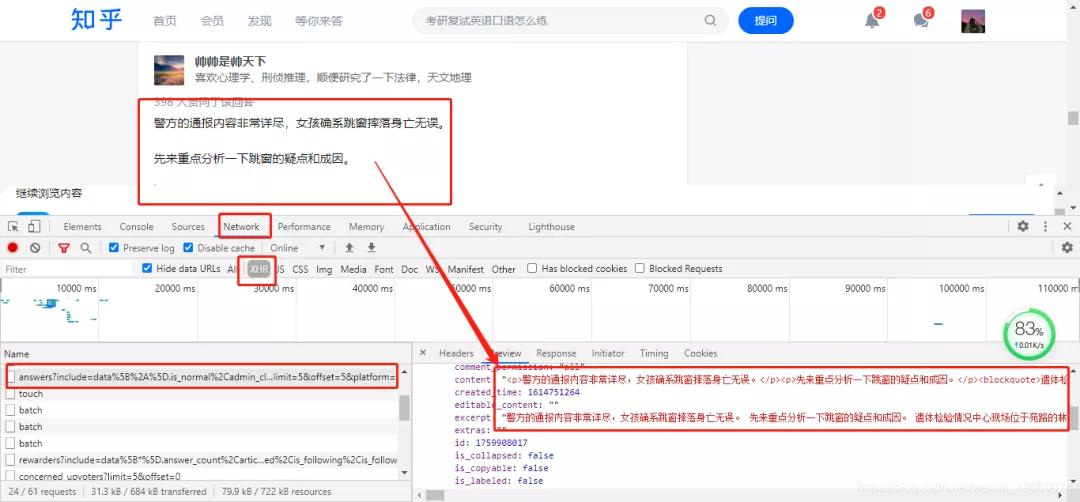
Task: Open author name 帅帅是帅天下
Action: [230, 62]
